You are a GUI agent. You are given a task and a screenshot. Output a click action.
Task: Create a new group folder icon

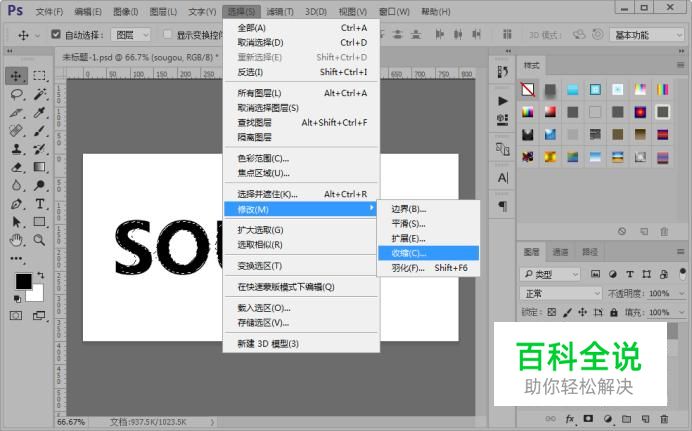click(627, 419)
